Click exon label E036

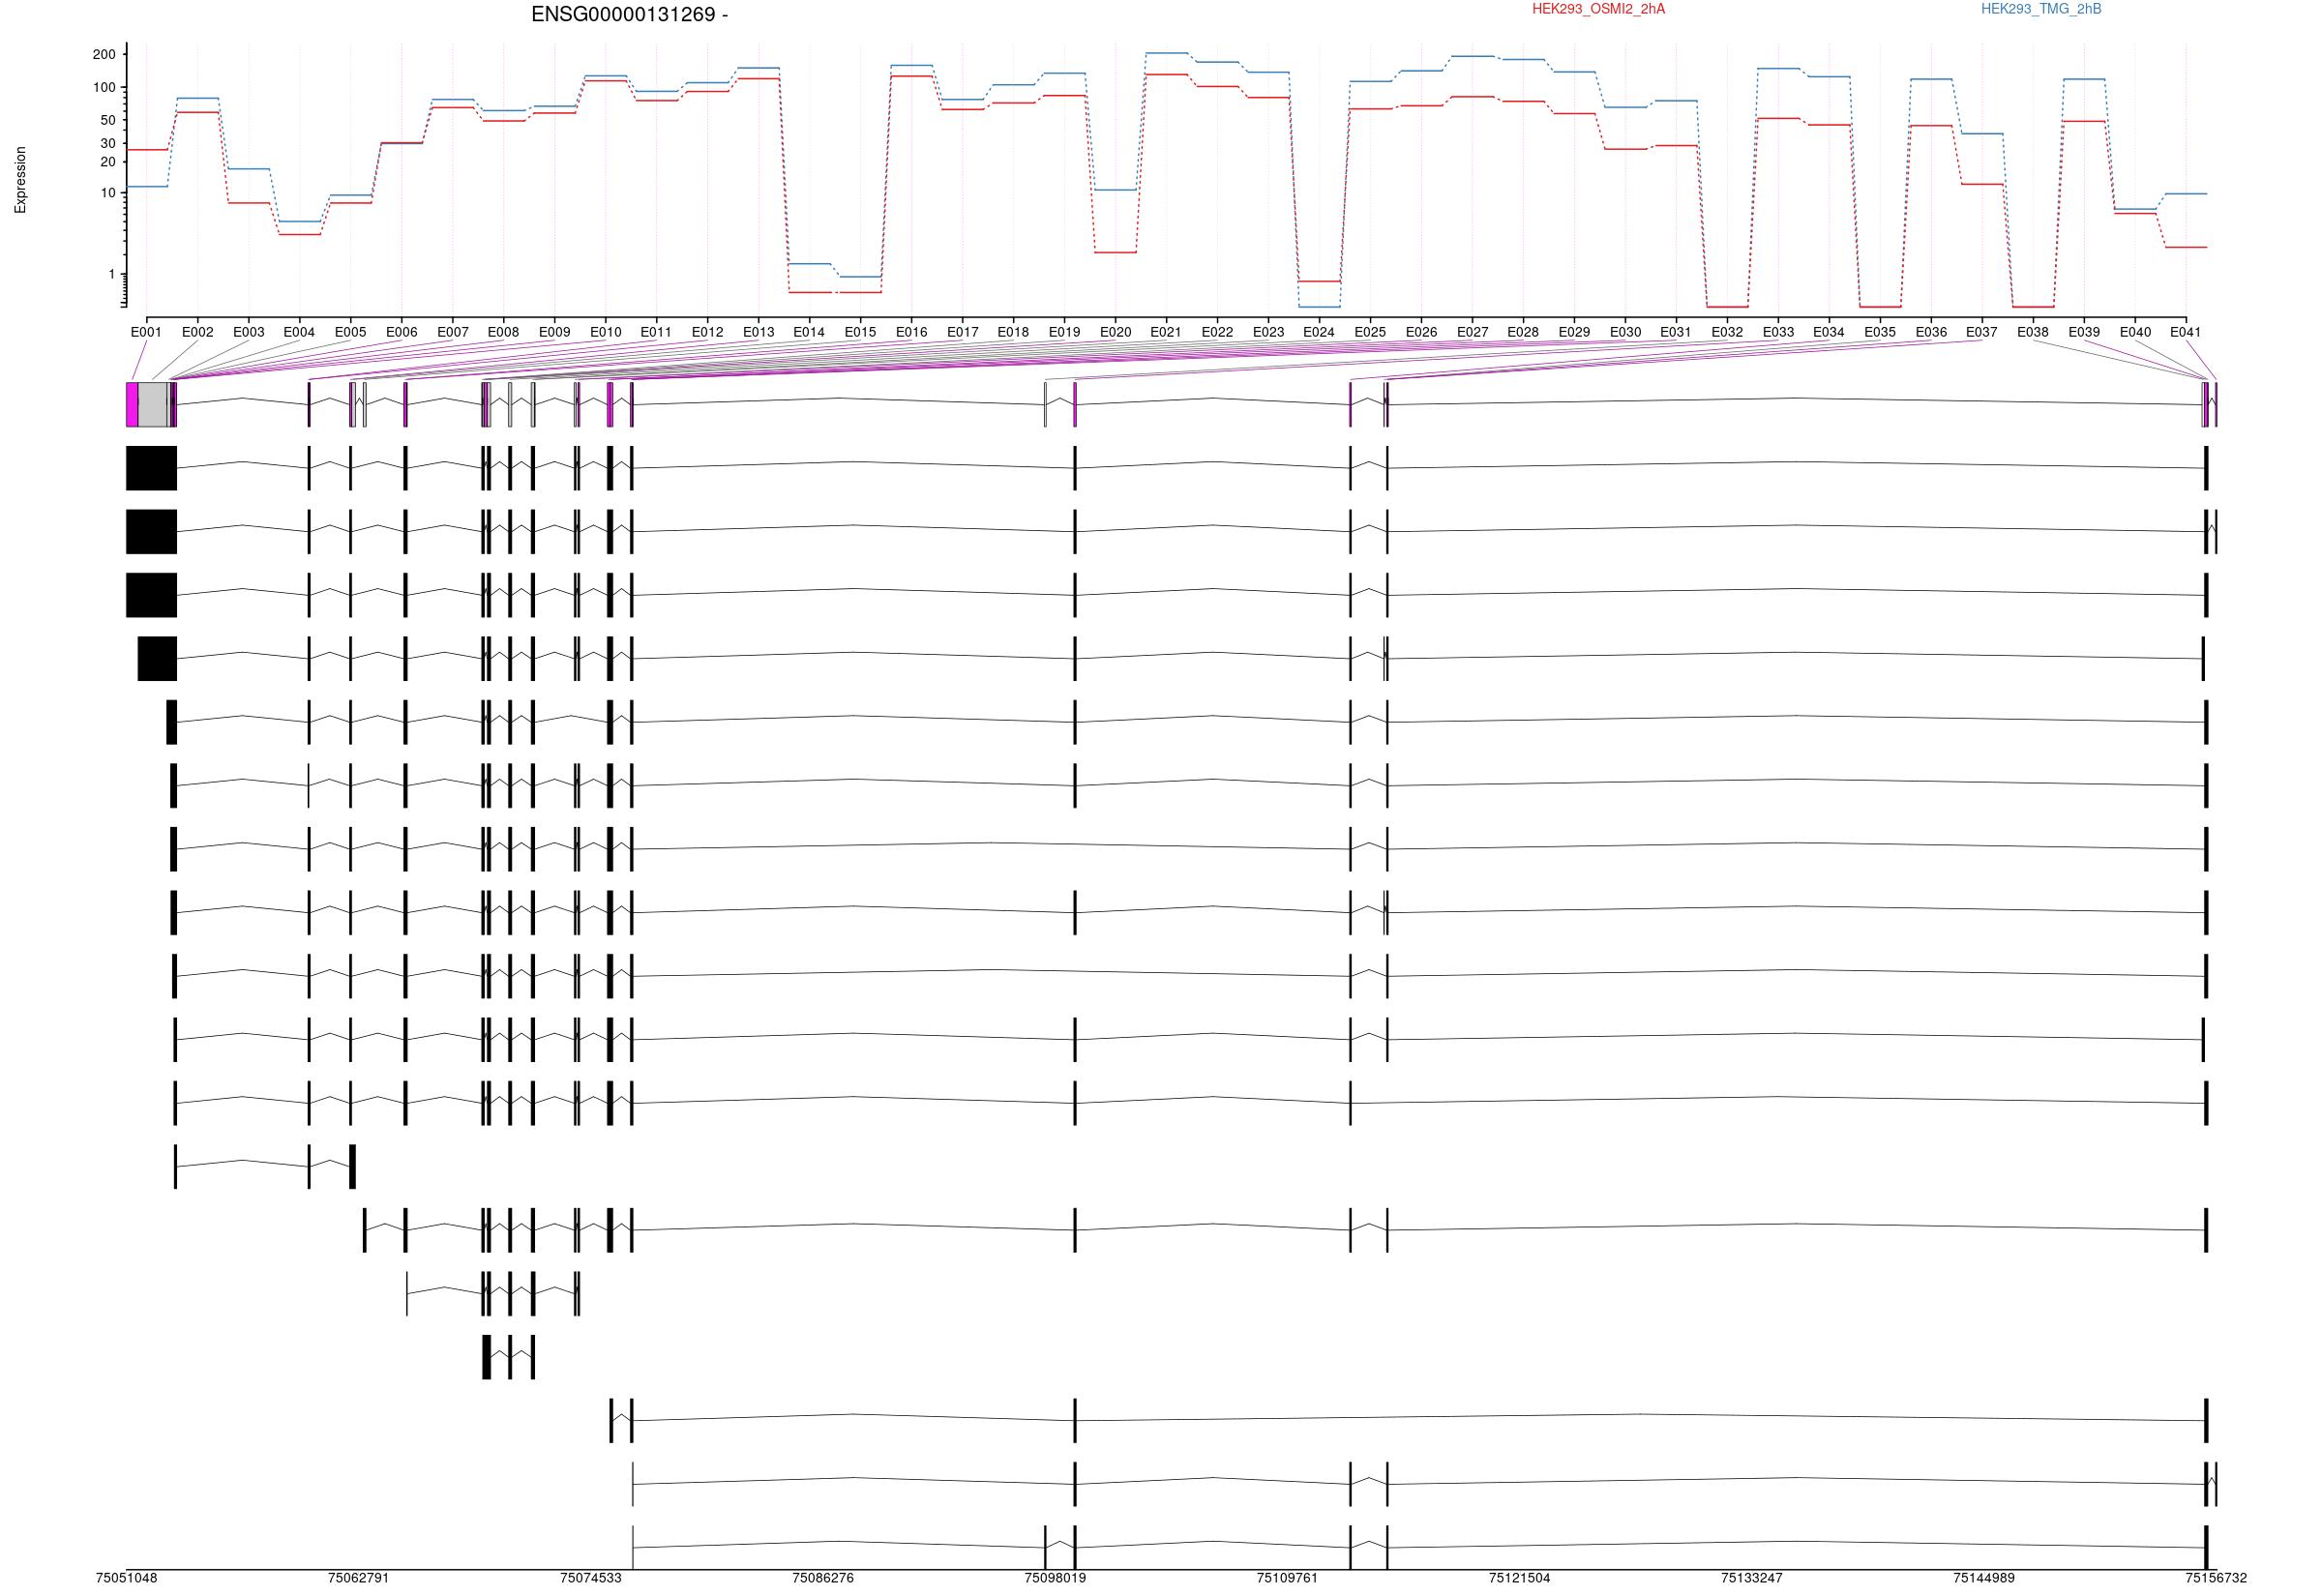(x=1931, y=332)
